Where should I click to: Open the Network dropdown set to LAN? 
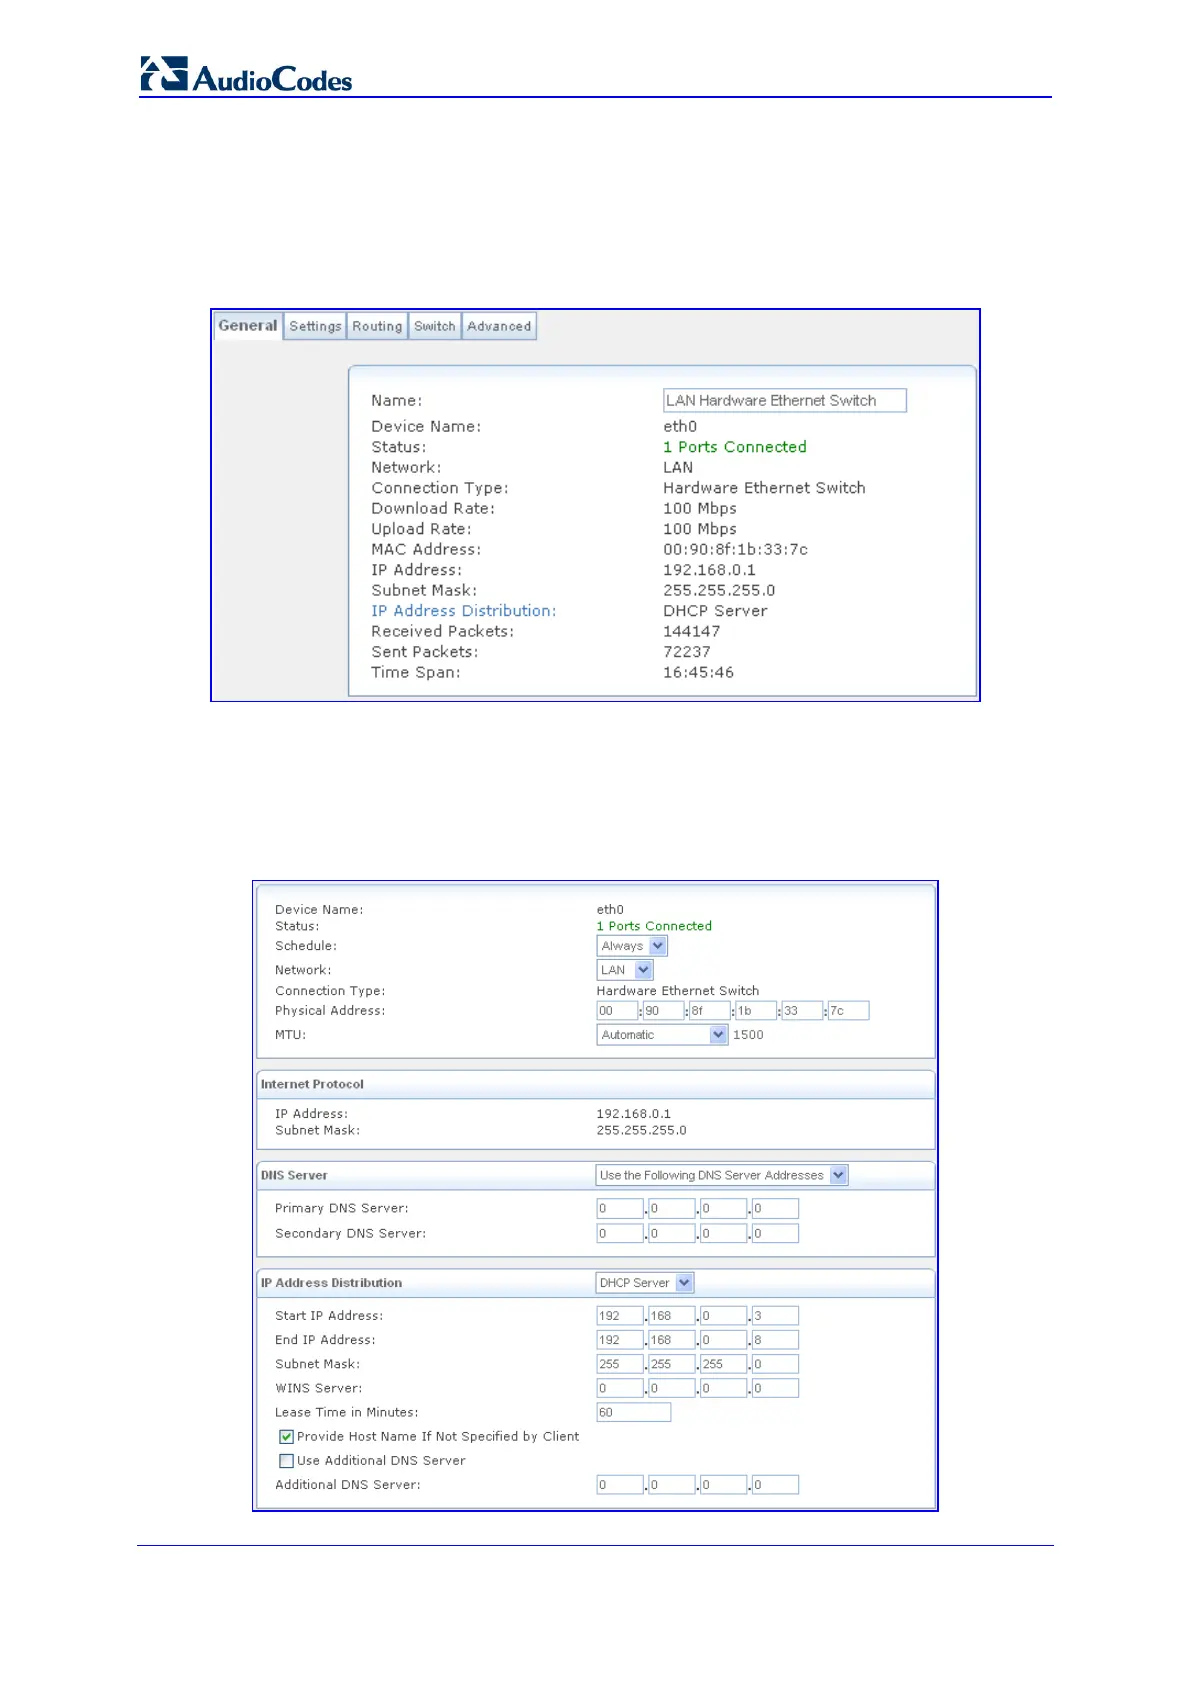click(625, 970)
